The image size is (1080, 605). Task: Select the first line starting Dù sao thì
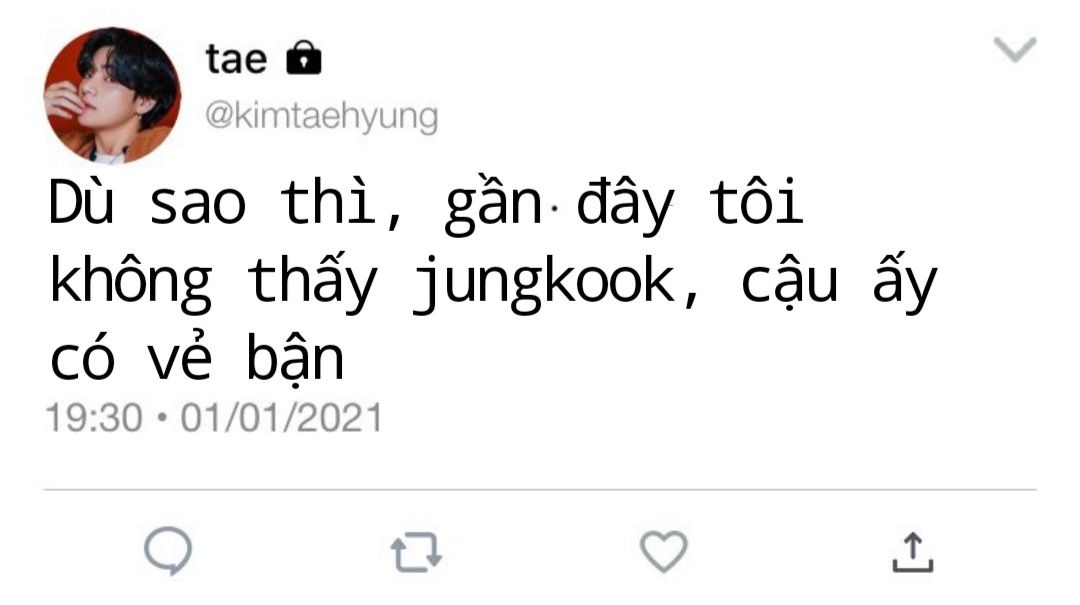(426, 205)
